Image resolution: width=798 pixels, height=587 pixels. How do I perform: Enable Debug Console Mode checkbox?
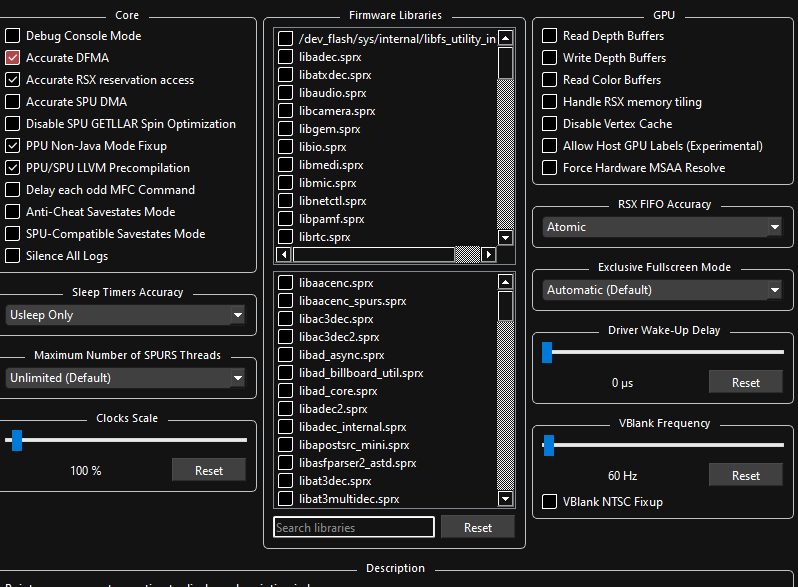(13, 36)
